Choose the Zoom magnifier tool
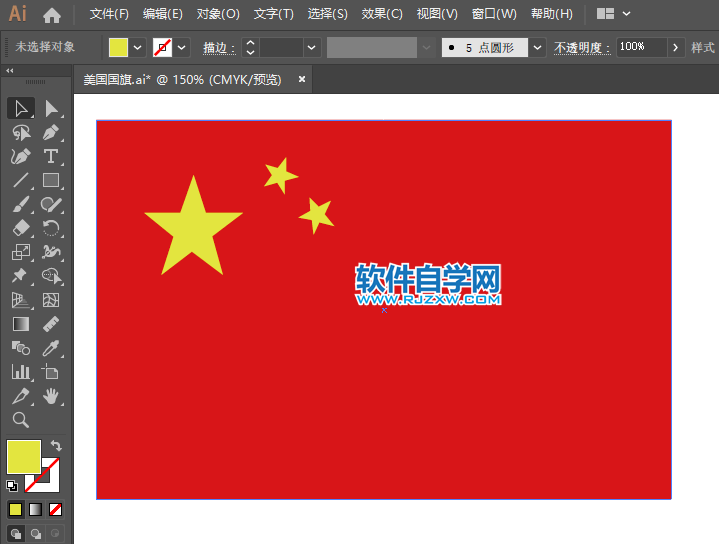The width and height of the screenshot is (719, 544). point(21,420)
